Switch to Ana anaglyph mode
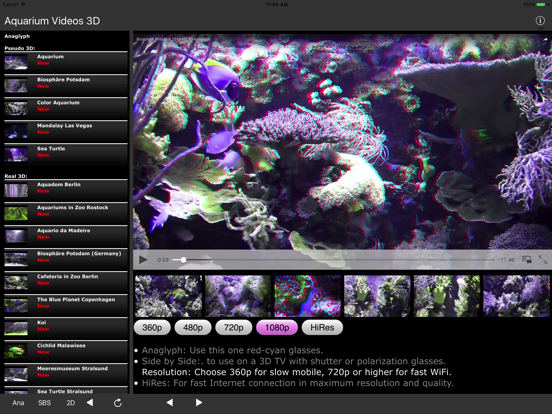The height and width of the screenshot is (414, 552). pyautogui.click(x=18, y=403)
